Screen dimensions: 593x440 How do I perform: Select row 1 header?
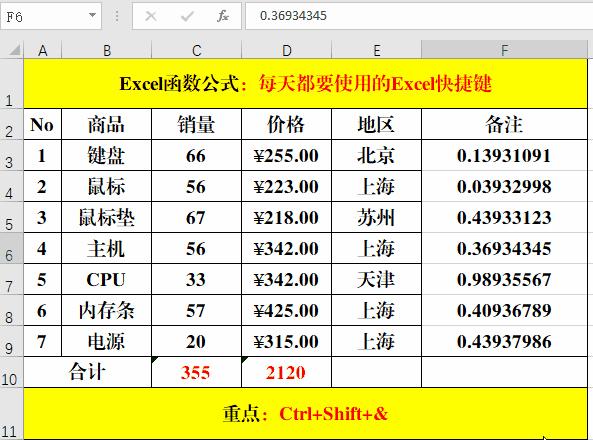(x=11, y=84)
